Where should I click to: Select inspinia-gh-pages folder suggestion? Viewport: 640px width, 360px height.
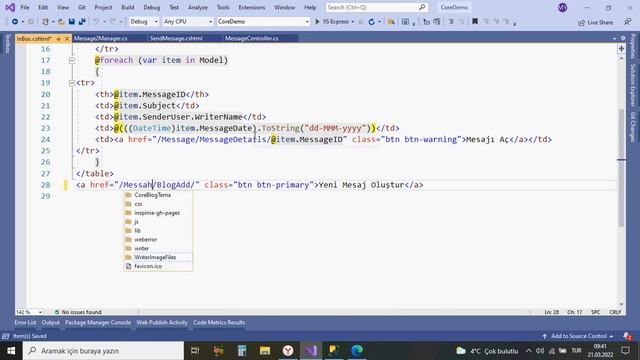[x=158, y=213]
